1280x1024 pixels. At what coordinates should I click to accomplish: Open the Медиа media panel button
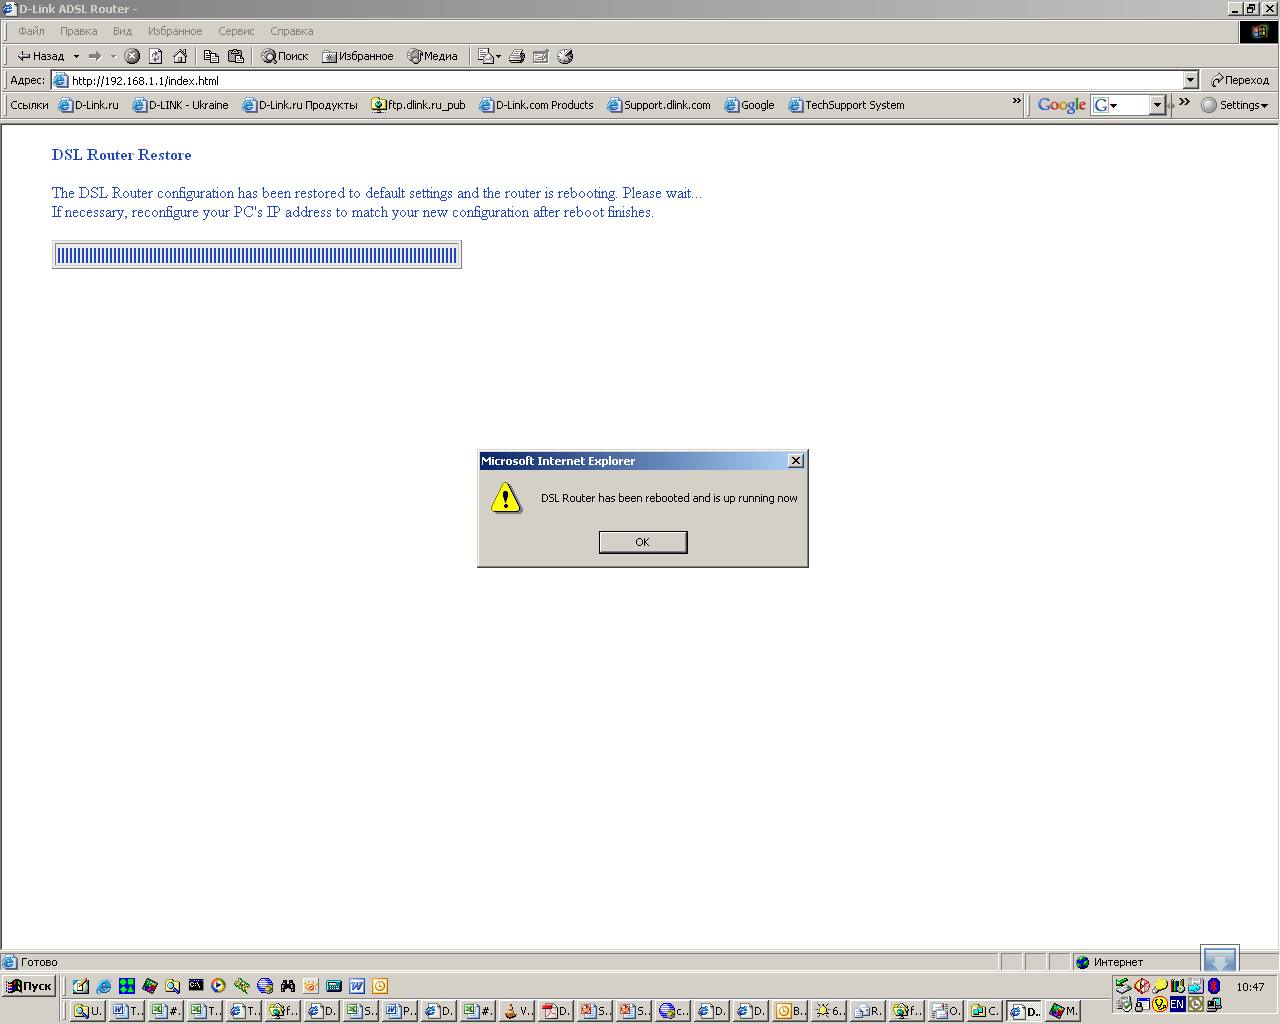[433, 56]
